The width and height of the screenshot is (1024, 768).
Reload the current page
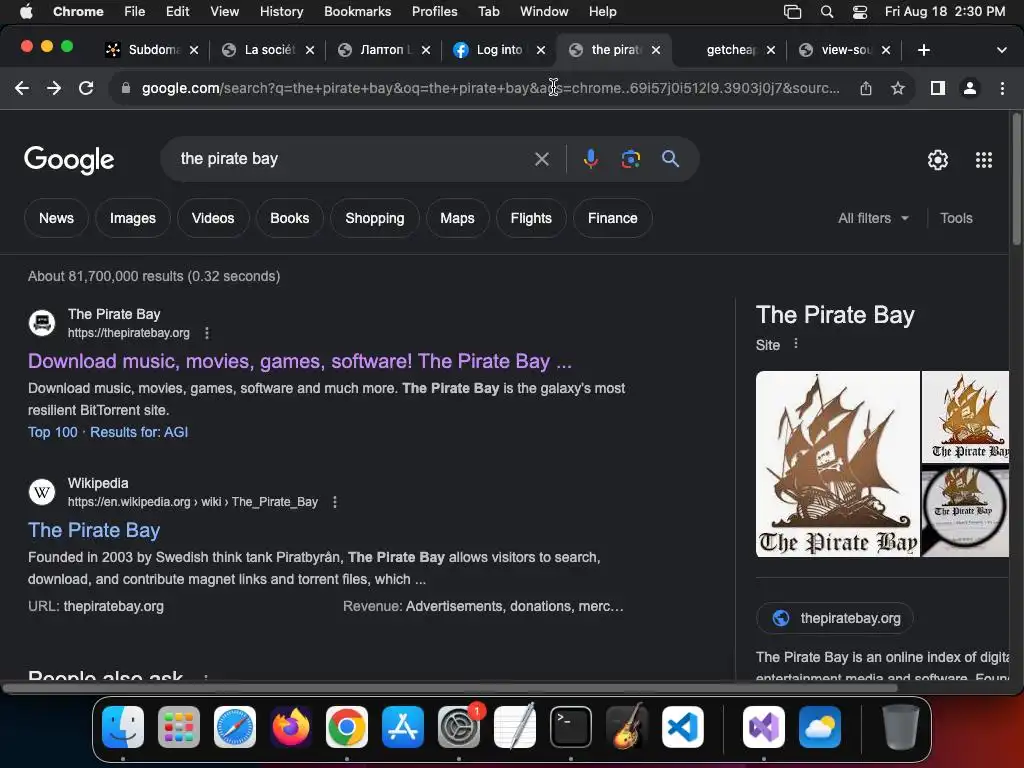86,88
